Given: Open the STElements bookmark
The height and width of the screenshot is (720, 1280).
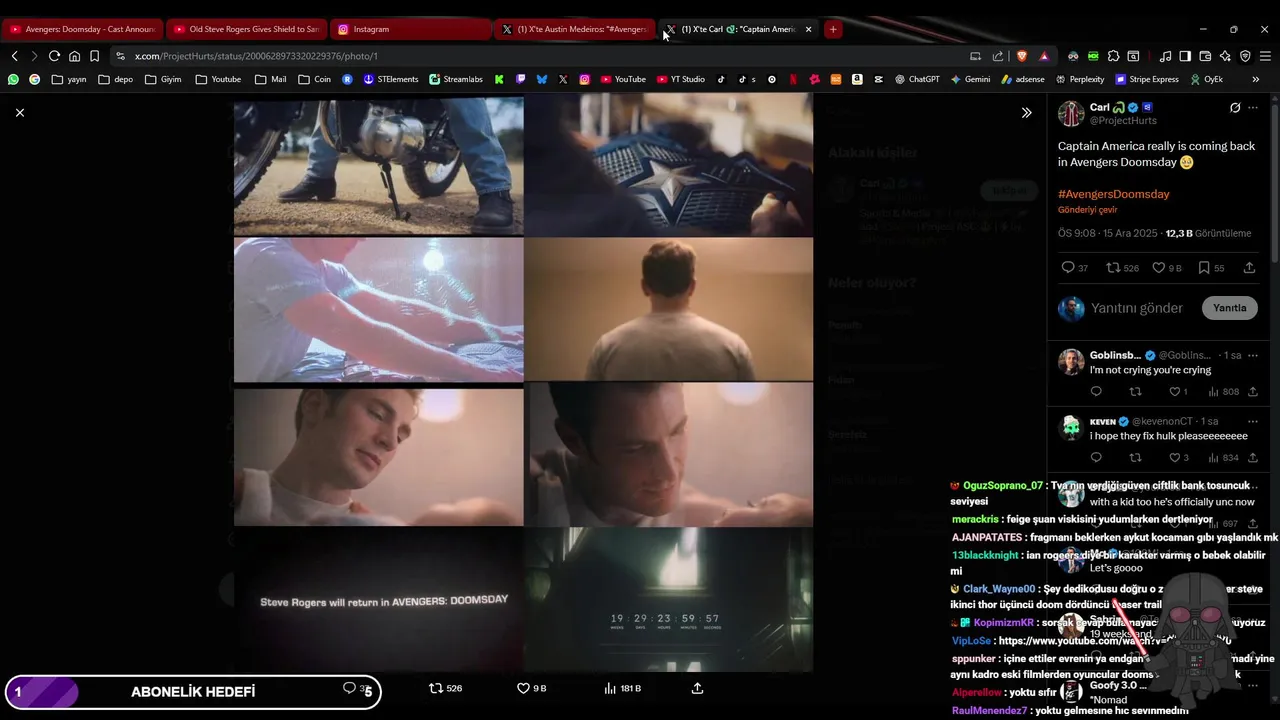Looking at the screenshot, I should point(391,79).
